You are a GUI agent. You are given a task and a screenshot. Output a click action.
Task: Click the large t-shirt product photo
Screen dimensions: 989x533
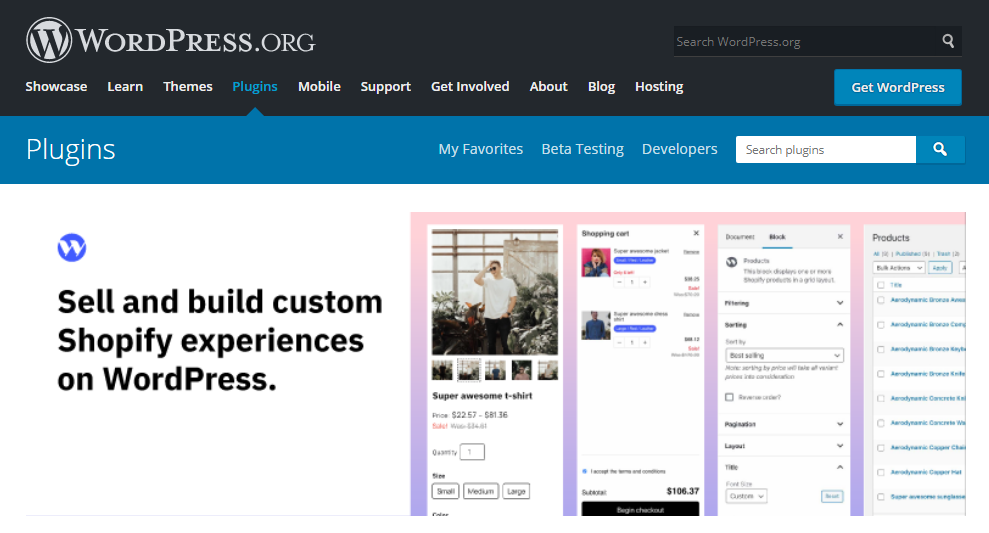pos(494,291)
